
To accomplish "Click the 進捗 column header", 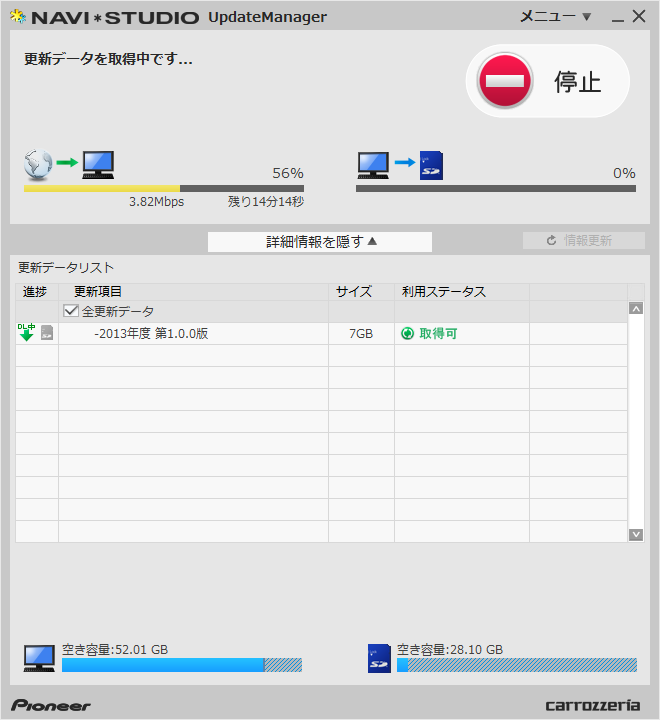I will point(35,292).
